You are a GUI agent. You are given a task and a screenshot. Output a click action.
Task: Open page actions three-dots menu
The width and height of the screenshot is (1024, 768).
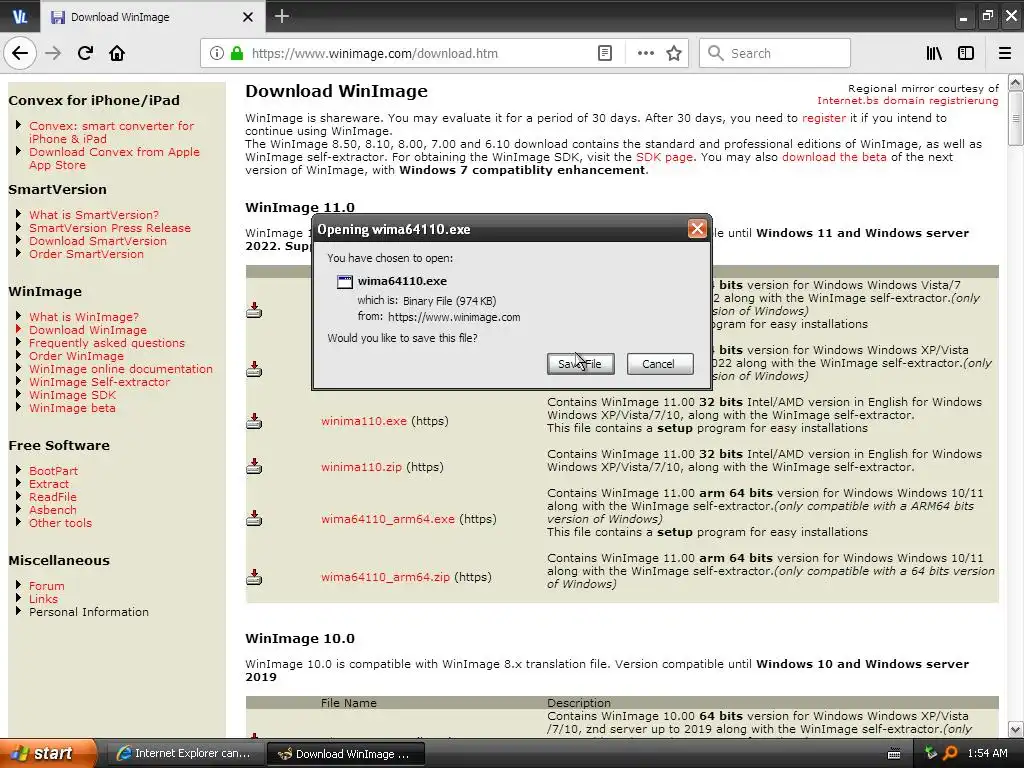point(645,53)
